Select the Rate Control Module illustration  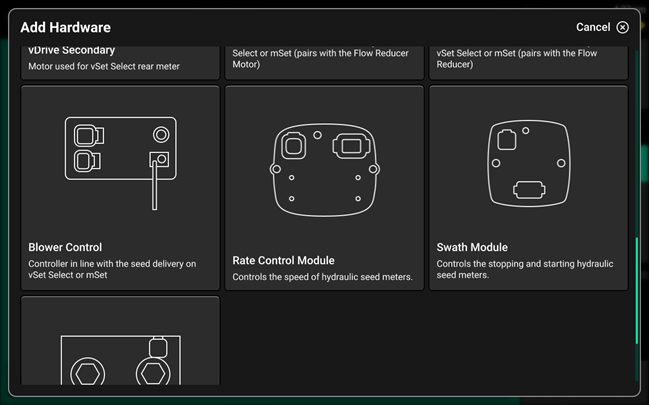click(325, 169)
